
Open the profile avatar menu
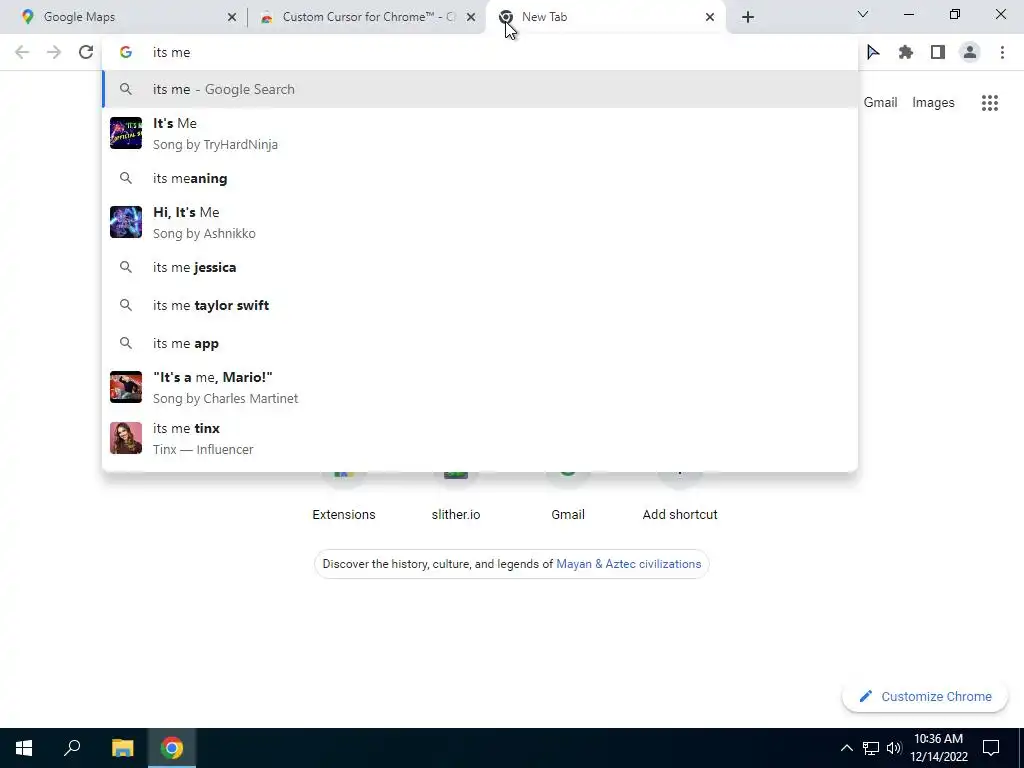970,52
